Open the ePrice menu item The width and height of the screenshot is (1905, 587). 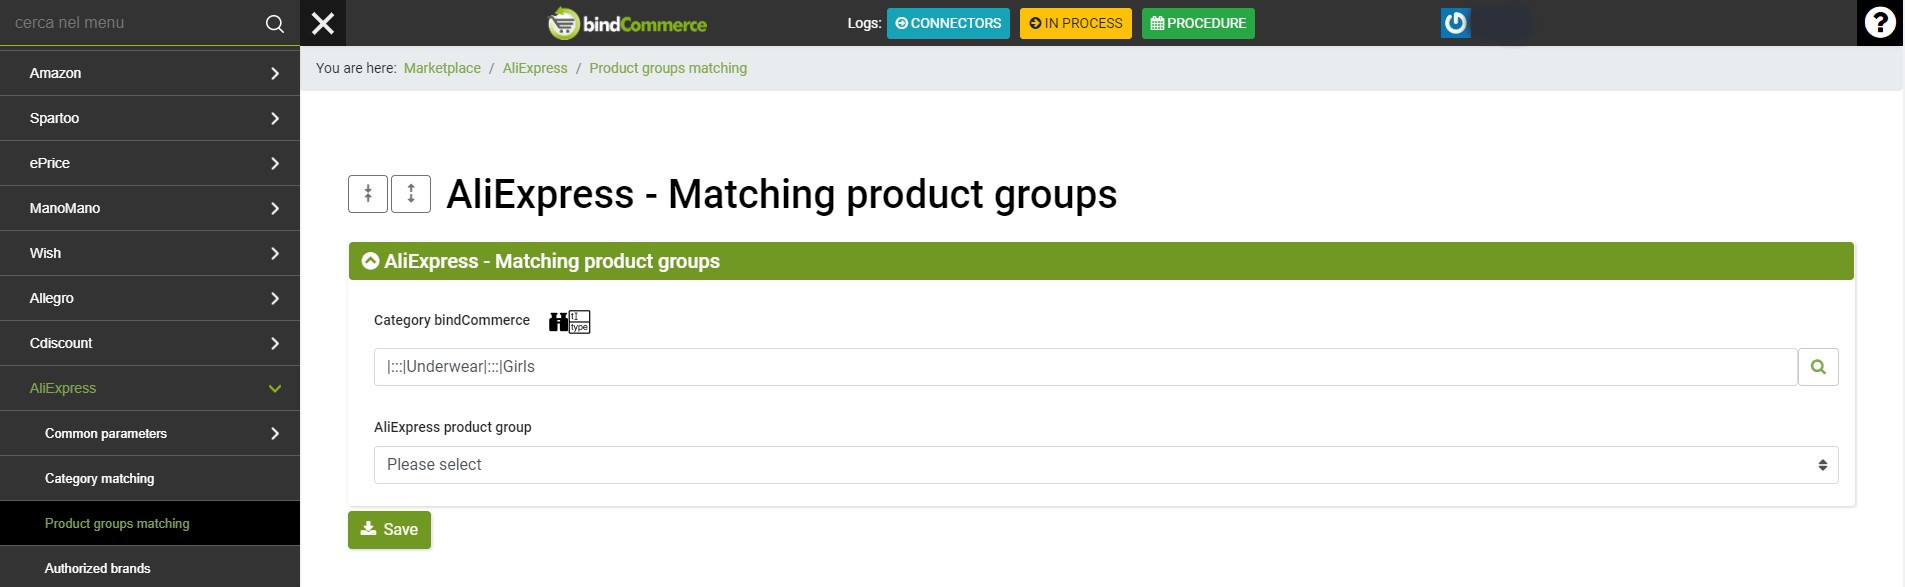coord(150,163)
